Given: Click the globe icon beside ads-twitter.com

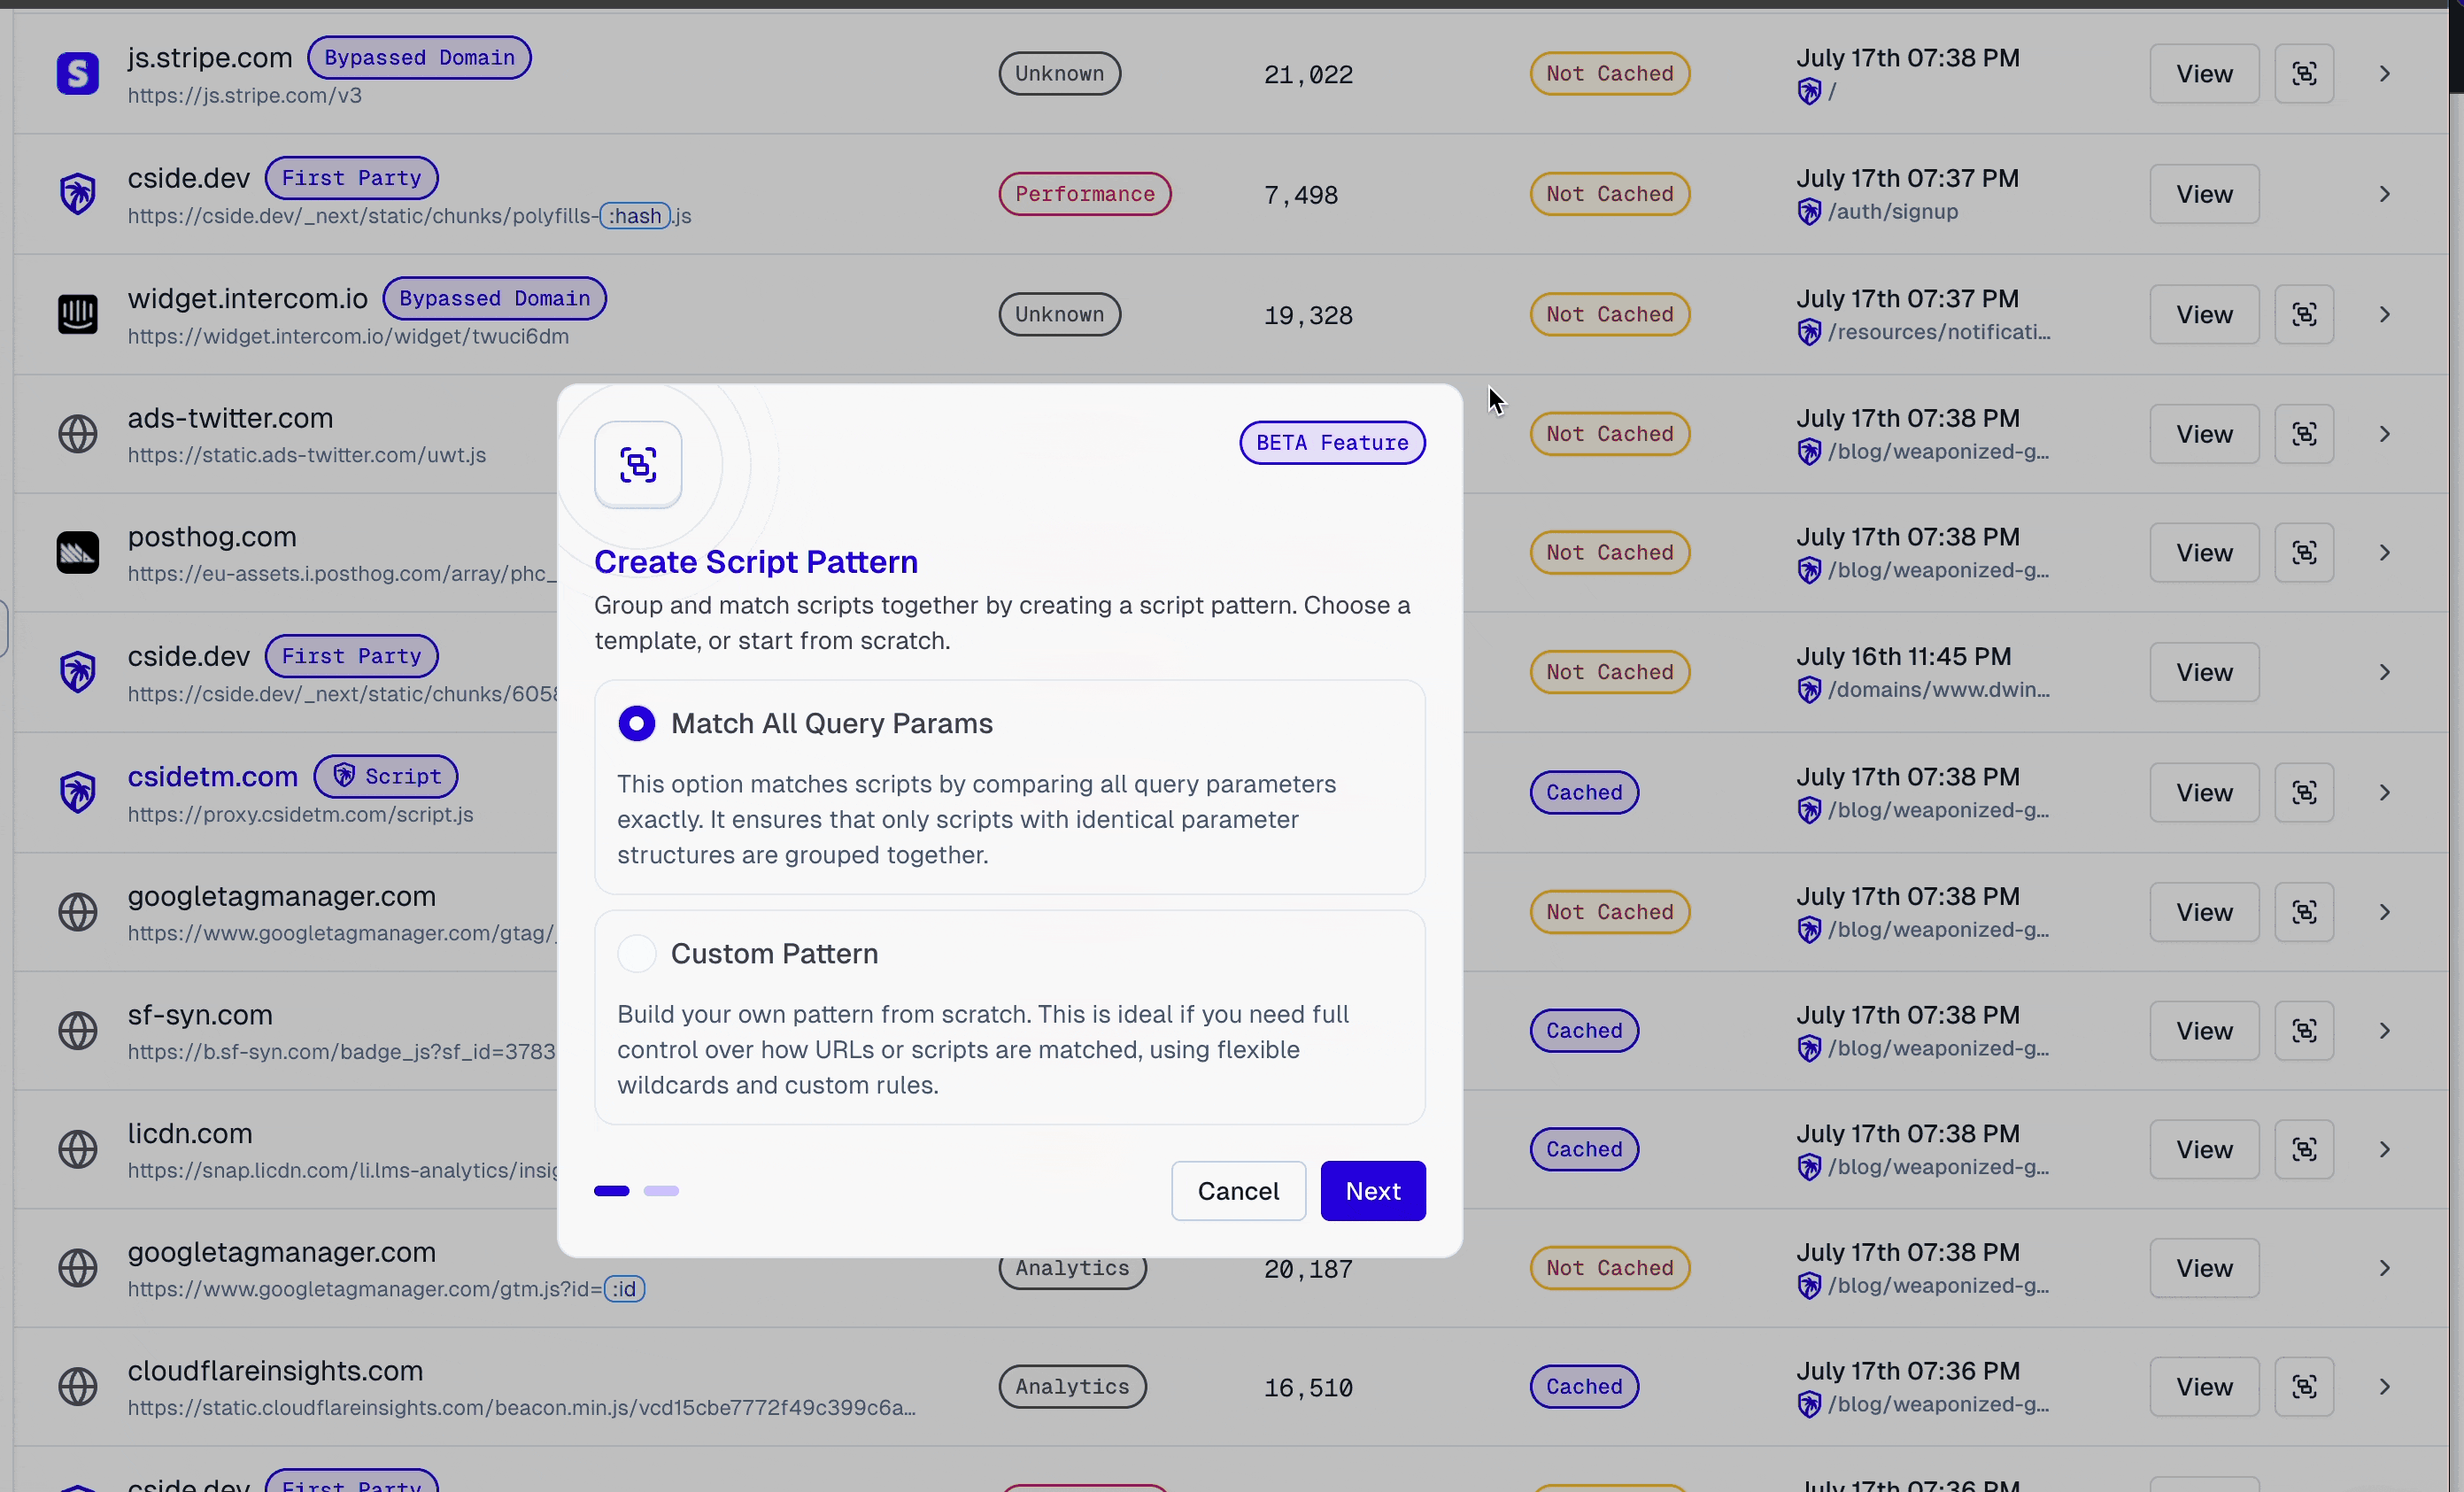Looking at the screenshot, I should click(77, 434).
